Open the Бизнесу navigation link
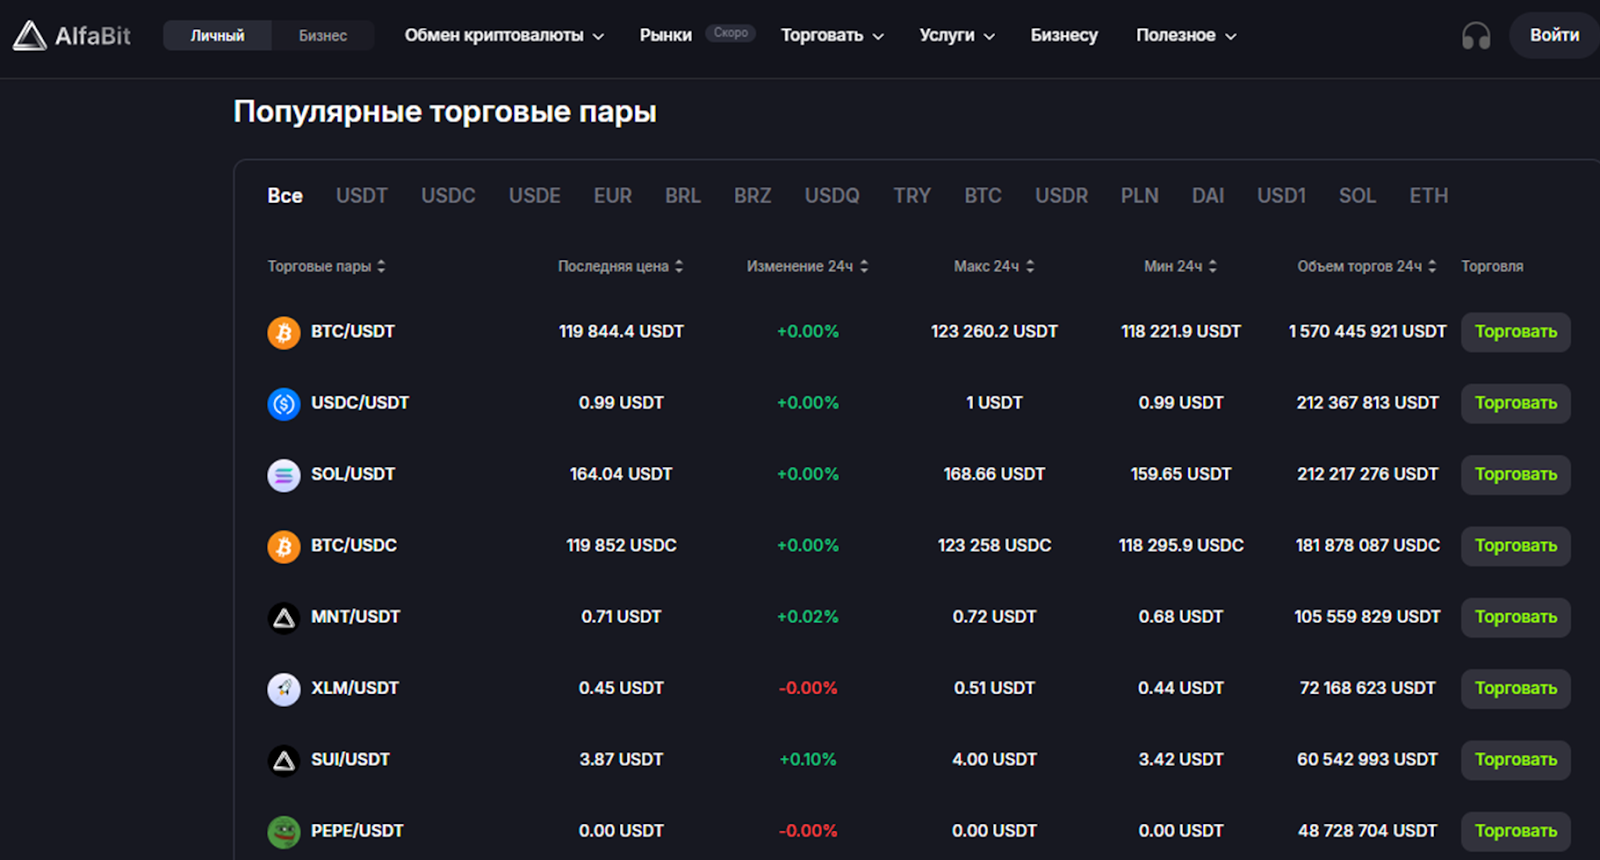The image size is (1600, 860). click(1064, 36)
